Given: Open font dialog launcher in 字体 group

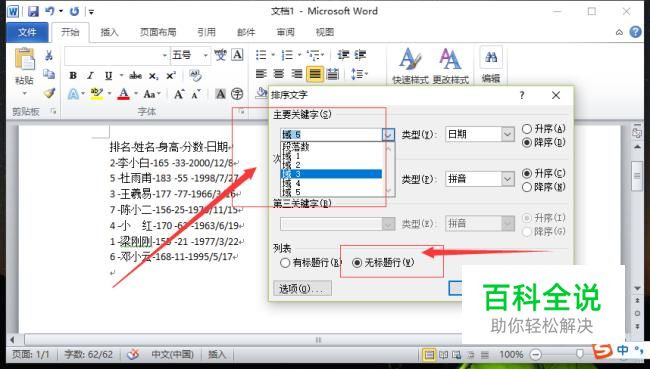Looking at the screenshot, I should 241,112.
